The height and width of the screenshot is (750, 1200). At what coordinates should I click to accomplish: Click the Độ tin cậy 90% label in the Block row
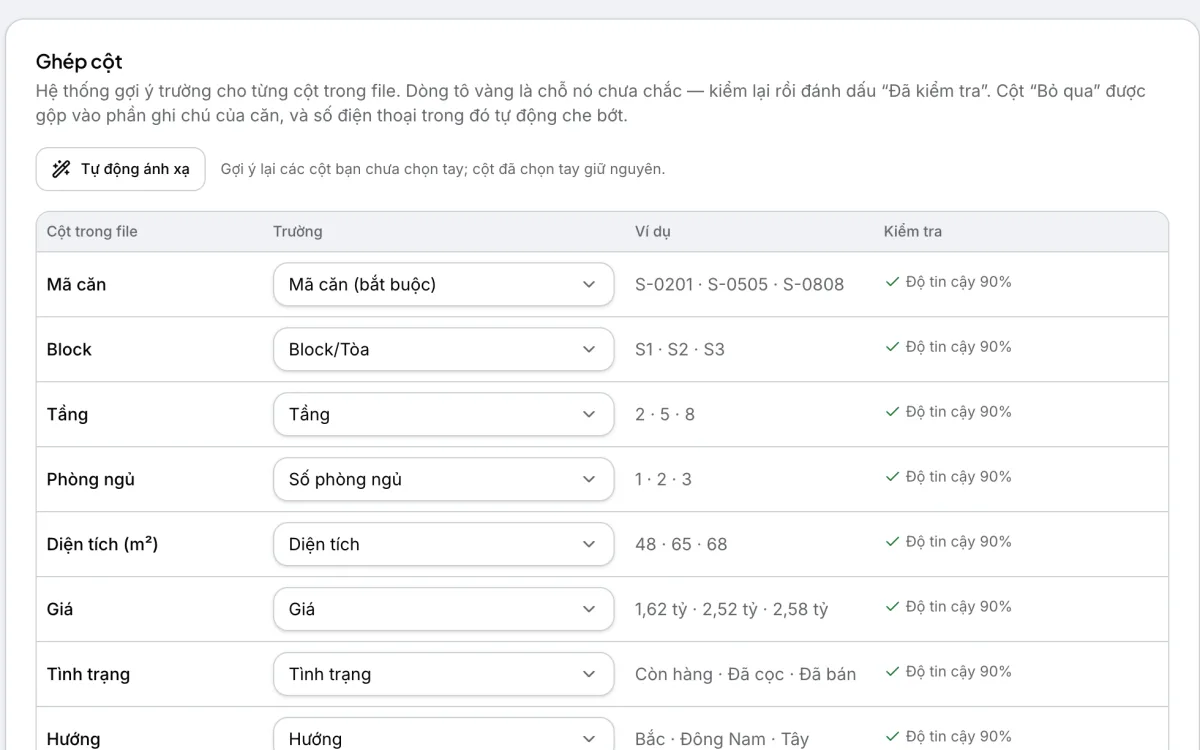[x=959, y=347]
